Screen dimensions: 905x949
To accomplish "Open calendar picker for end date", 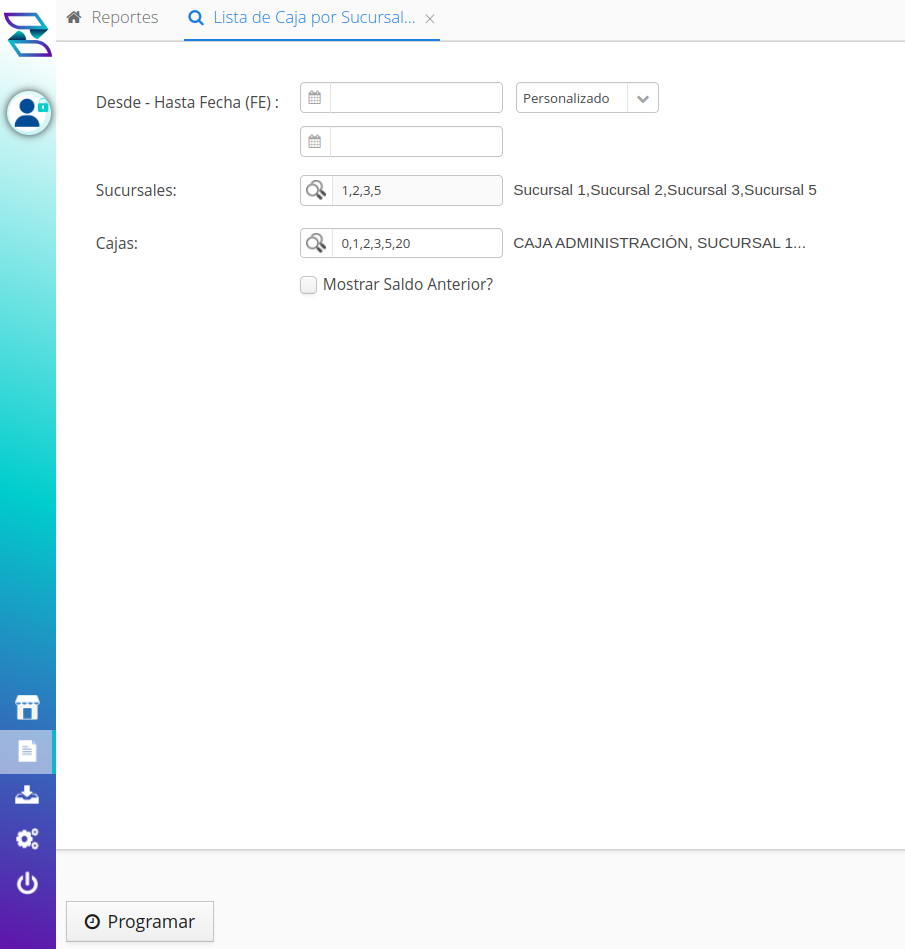I will (x=315, y=142).
